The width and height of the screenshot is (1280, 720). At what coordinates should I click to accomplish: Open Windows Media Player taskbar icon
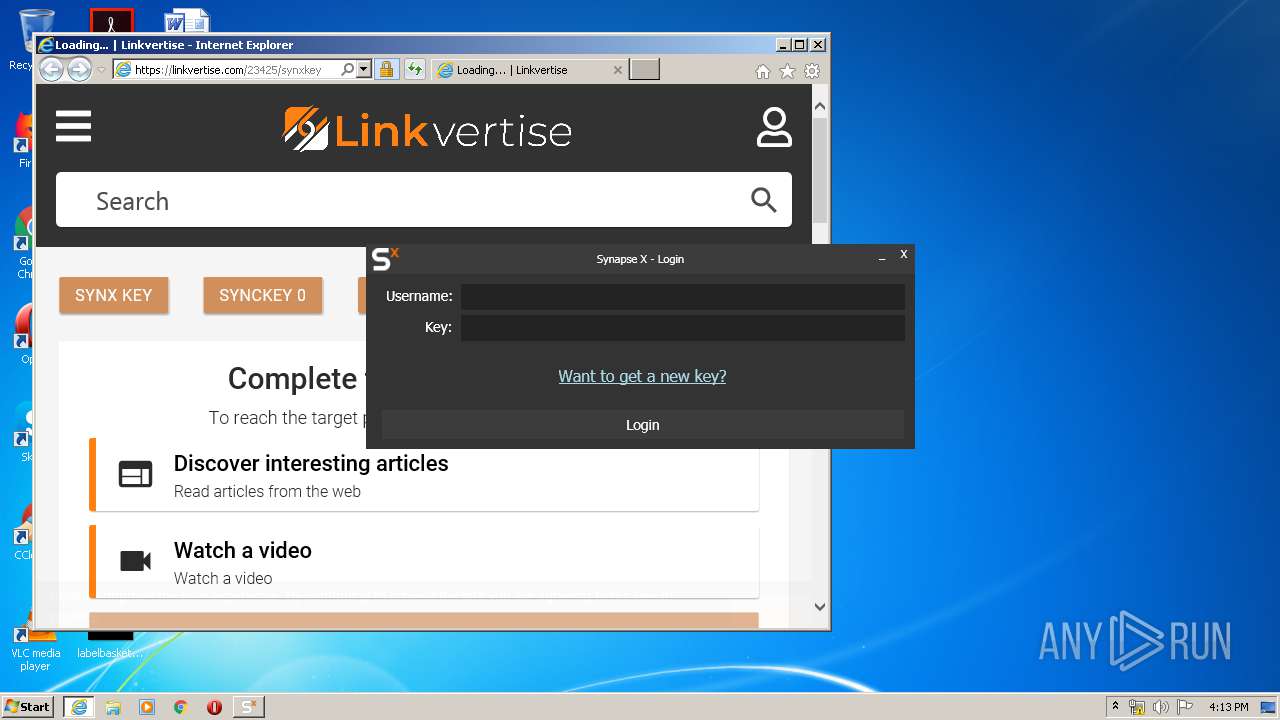pyautogui.click(x=147, y=707)
